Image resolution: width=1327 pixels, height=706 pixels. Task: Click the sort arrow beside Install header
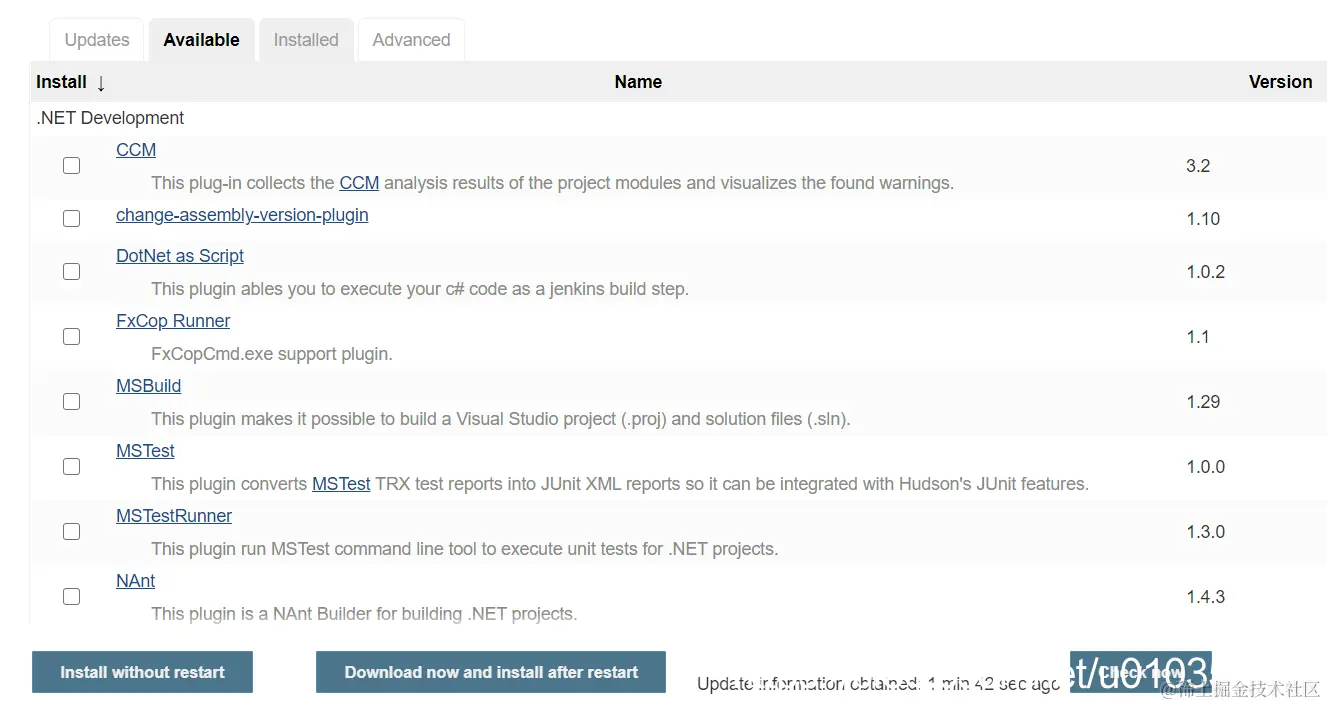pos(101,83)
